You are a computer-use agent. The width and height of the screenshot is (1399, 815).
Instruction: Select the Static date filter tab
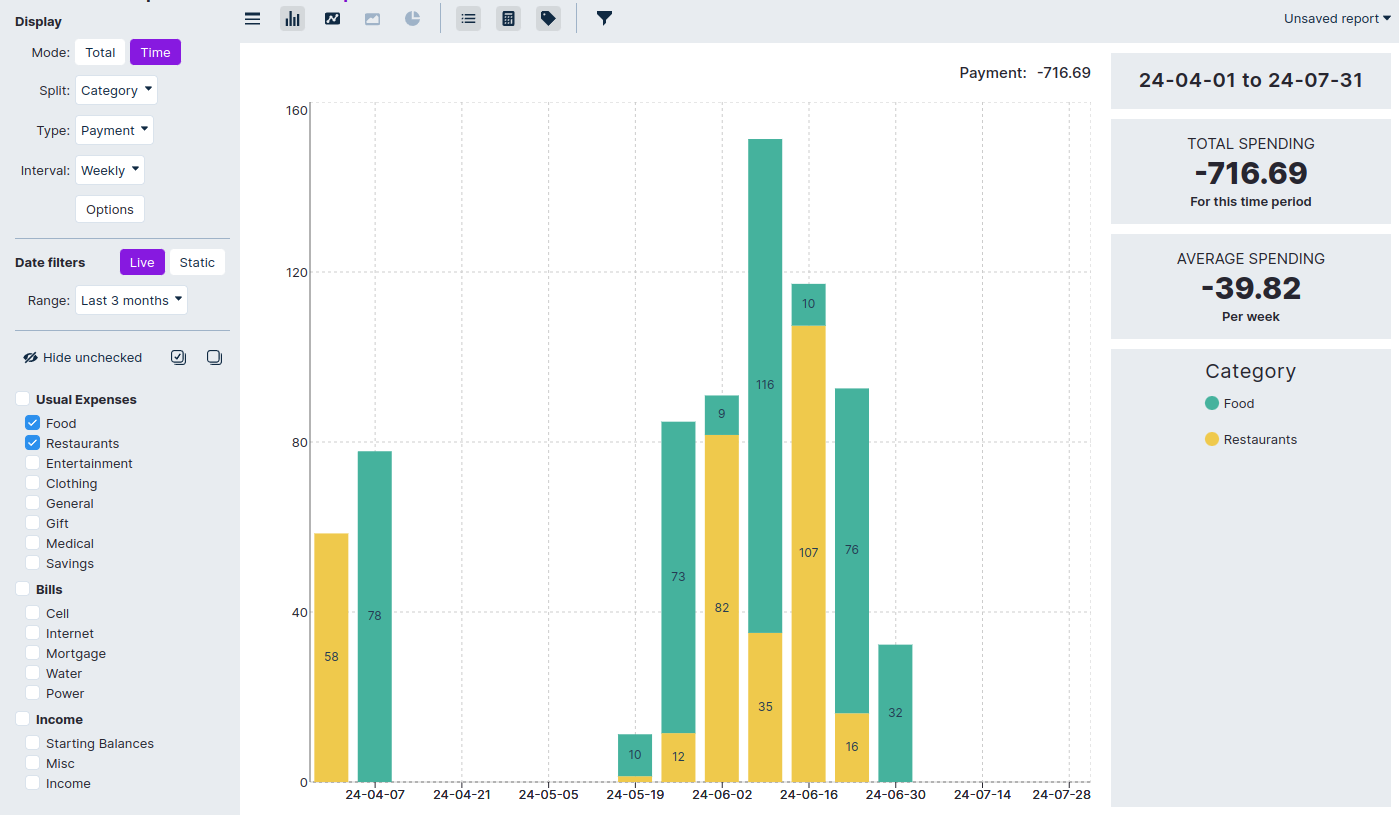pos(197,262)
